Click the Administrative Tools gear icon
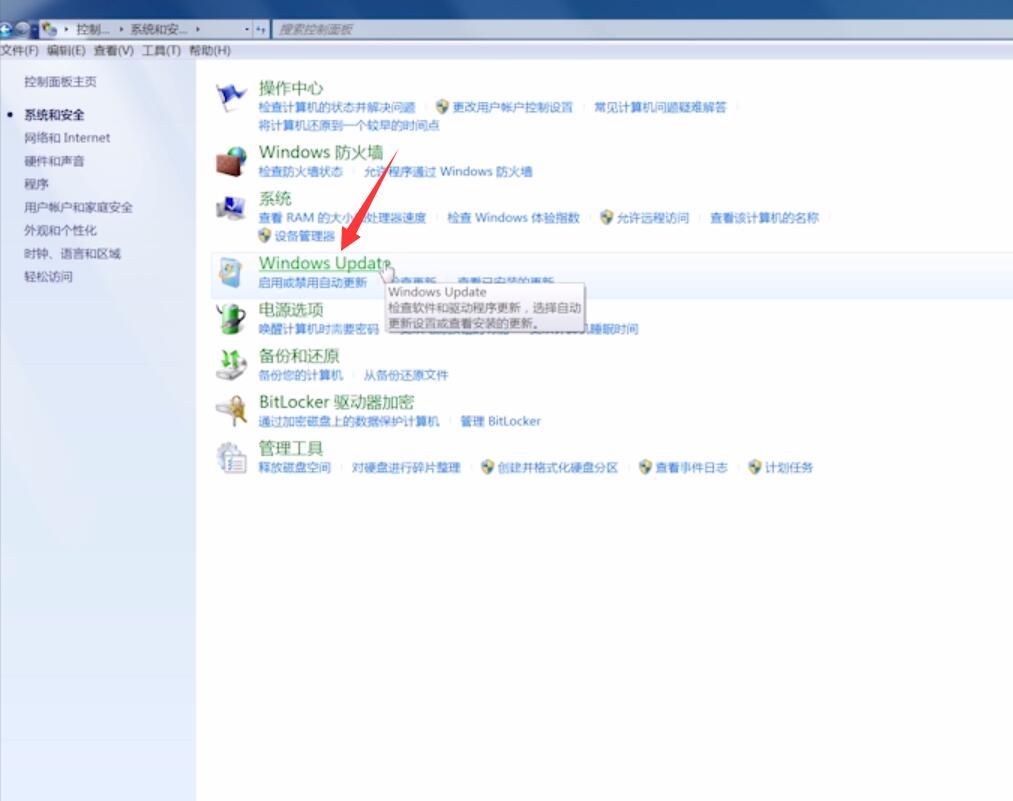 coord(232,458)
